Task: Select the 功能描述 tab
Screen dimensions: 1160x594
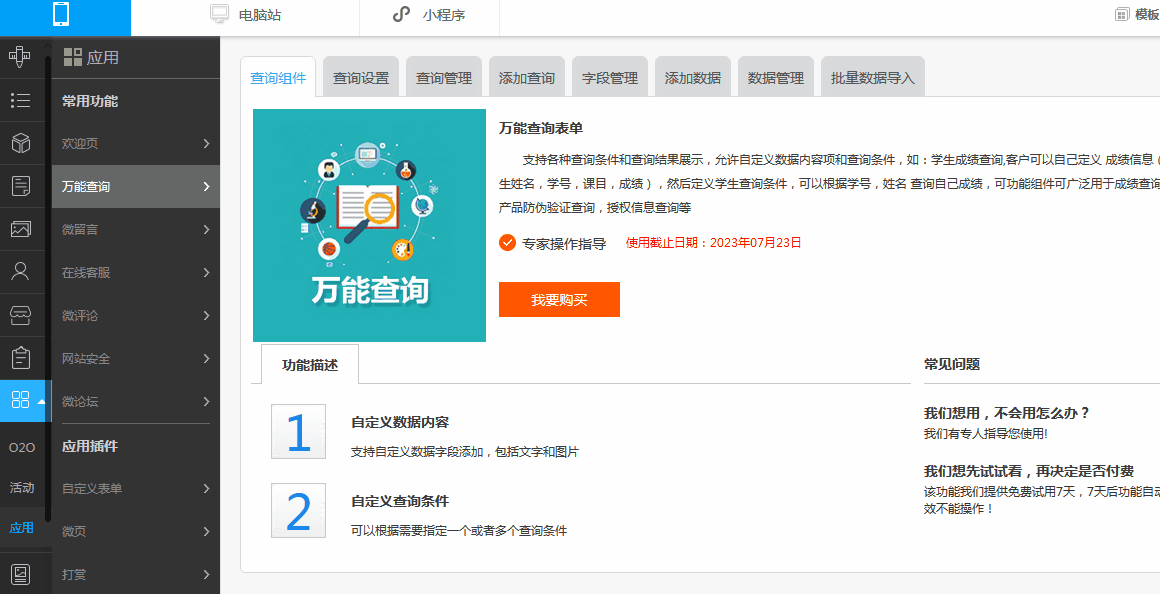Action: 310,364
